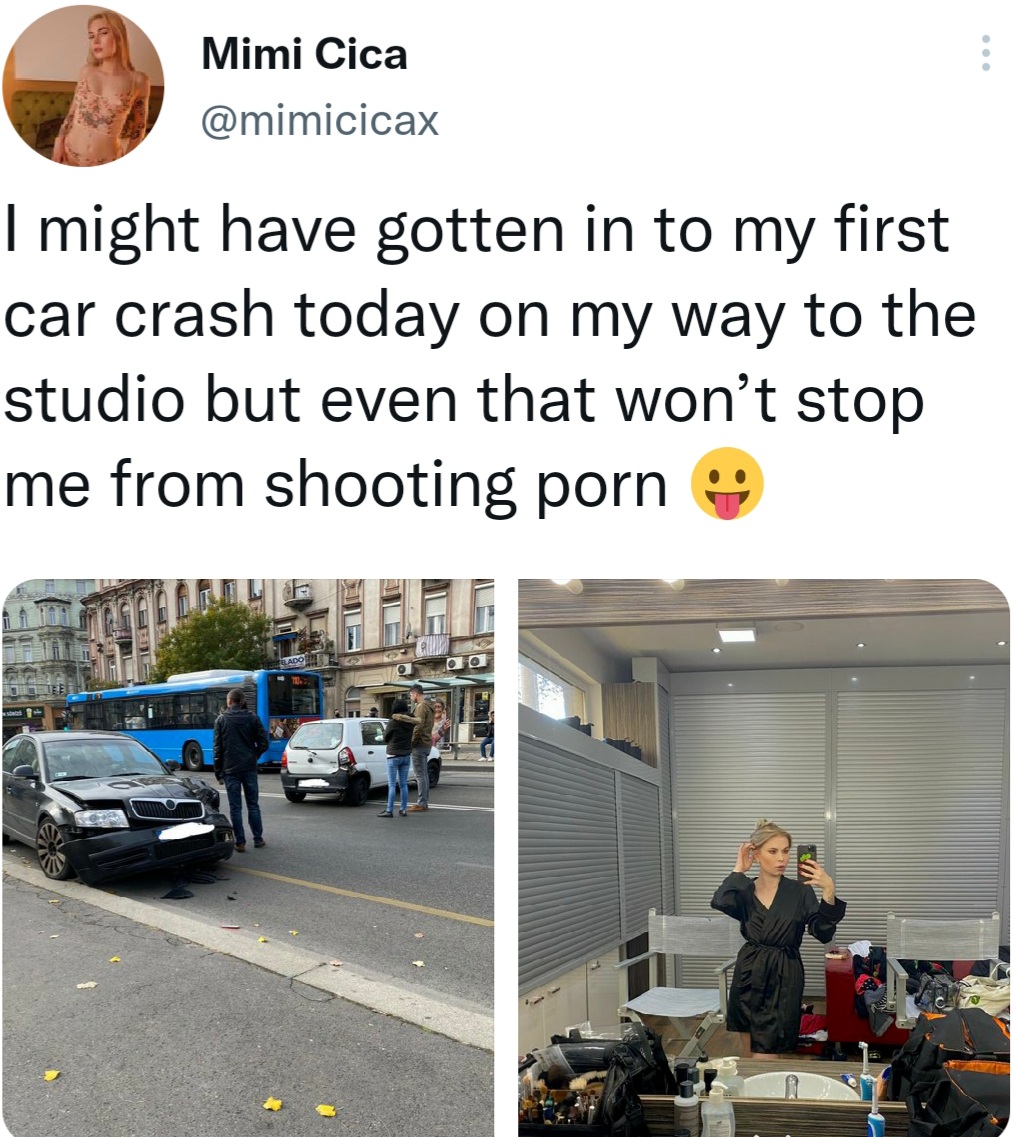This screenshot has height=1137, width=1014.
Task: Click the word "studio" in the tweet
Action: [95, 400]
